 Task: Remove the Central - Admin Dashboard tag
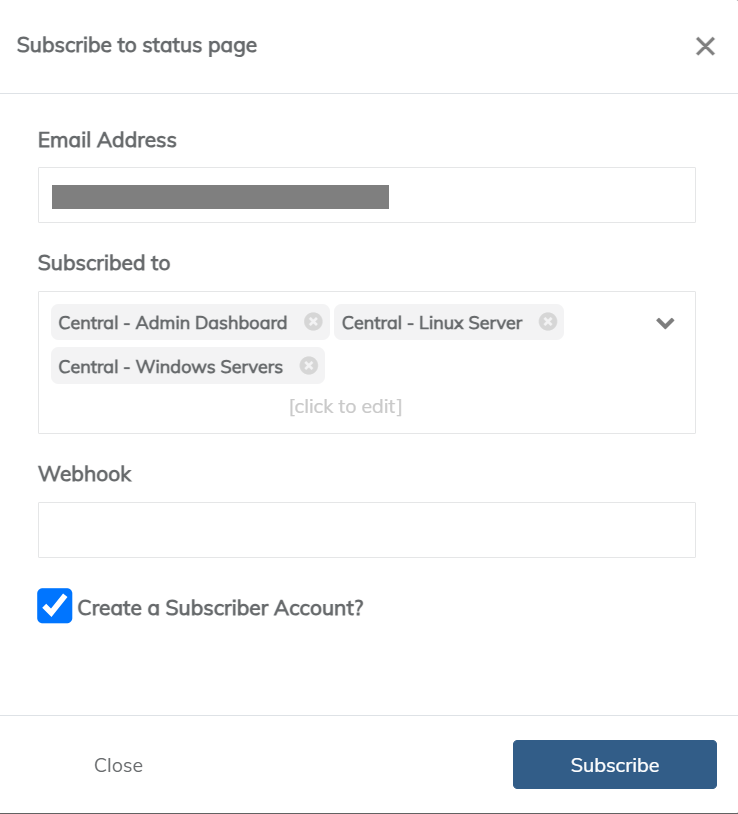pos(313,322)
